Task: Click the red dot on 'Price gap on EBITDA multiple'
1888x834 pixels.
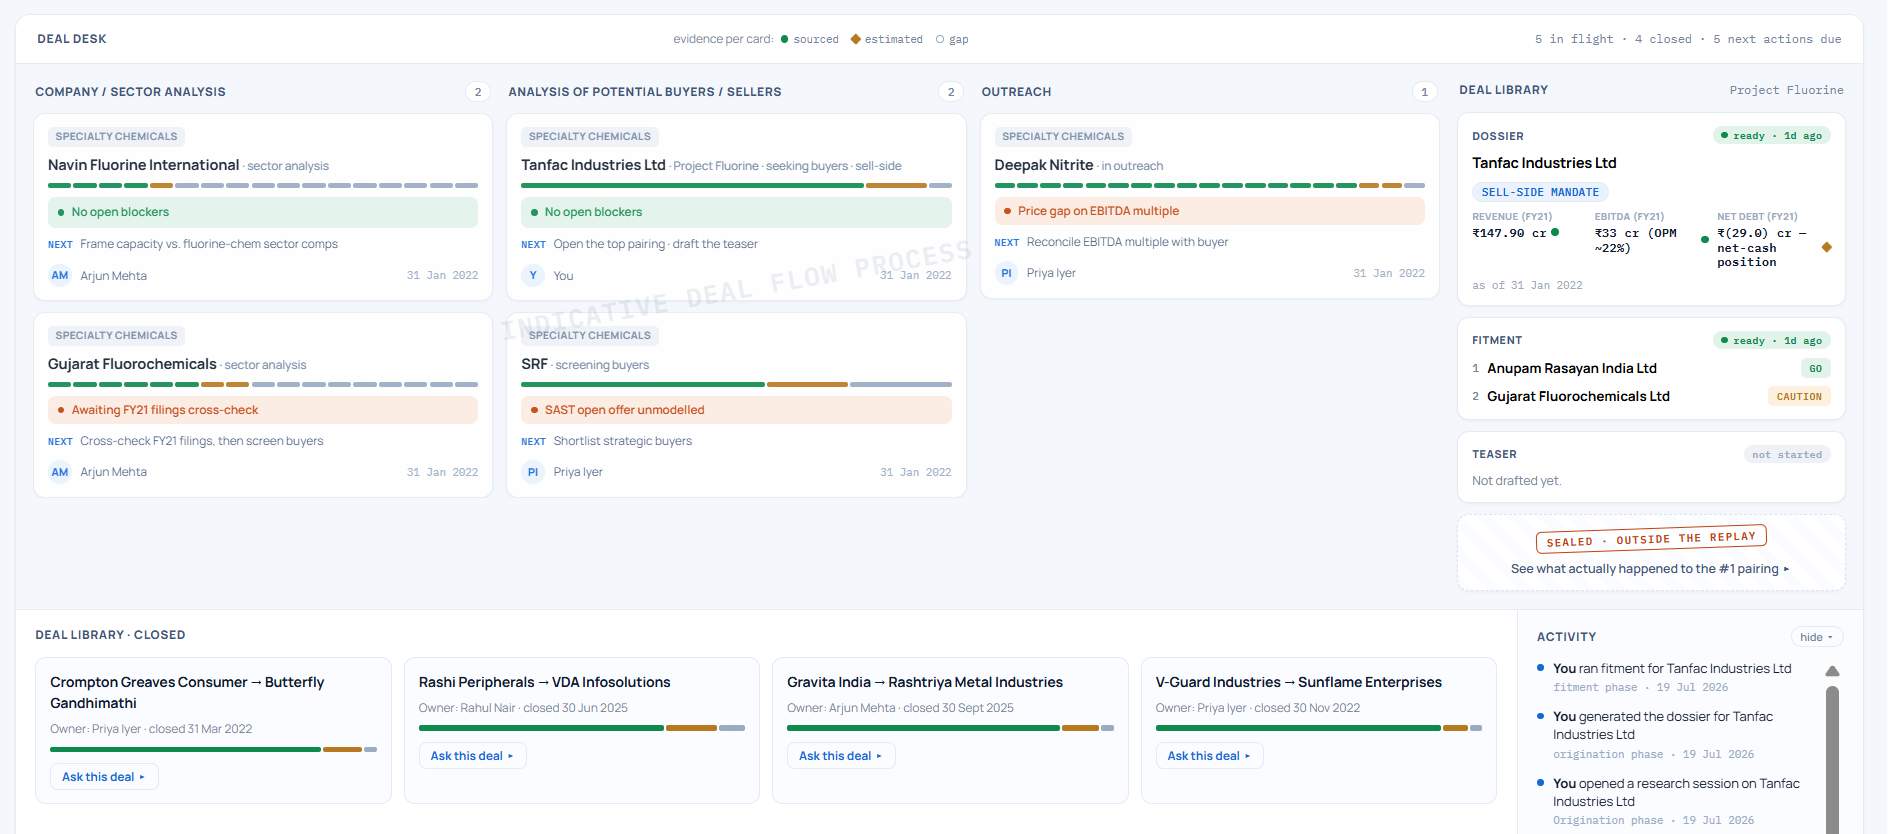Action: coord(1007,211)
